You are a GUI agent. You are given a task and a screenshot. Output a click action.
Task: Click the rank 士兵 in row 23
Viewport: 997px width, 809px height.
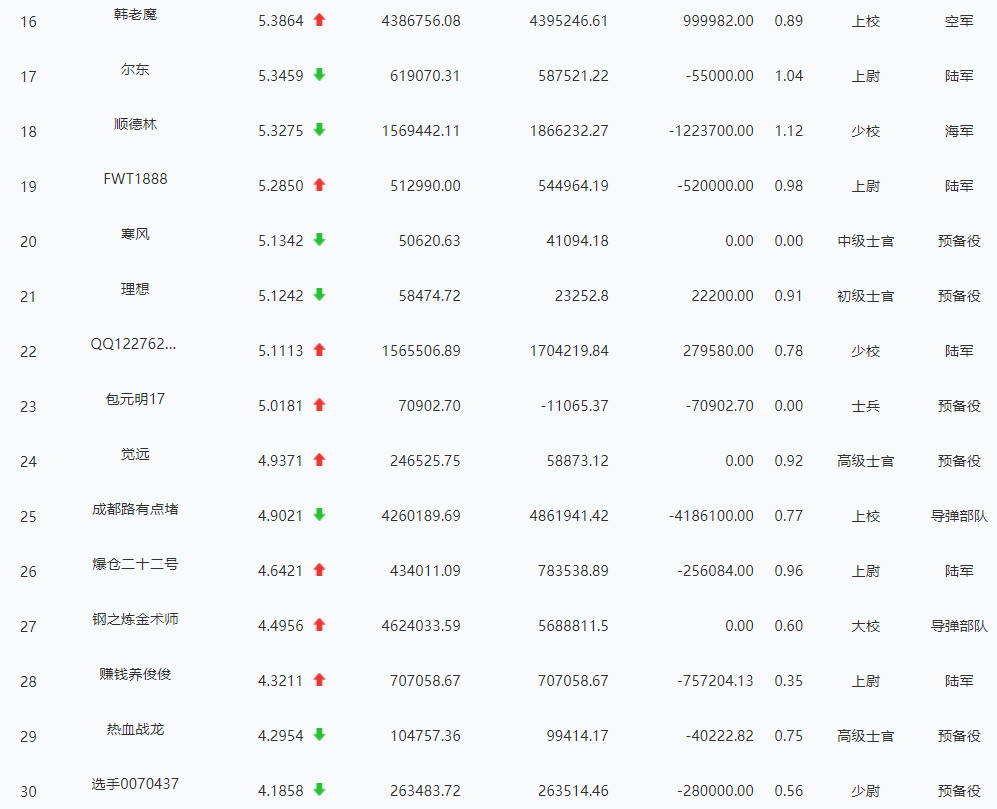pyautogui.click(x=865, y=406)
